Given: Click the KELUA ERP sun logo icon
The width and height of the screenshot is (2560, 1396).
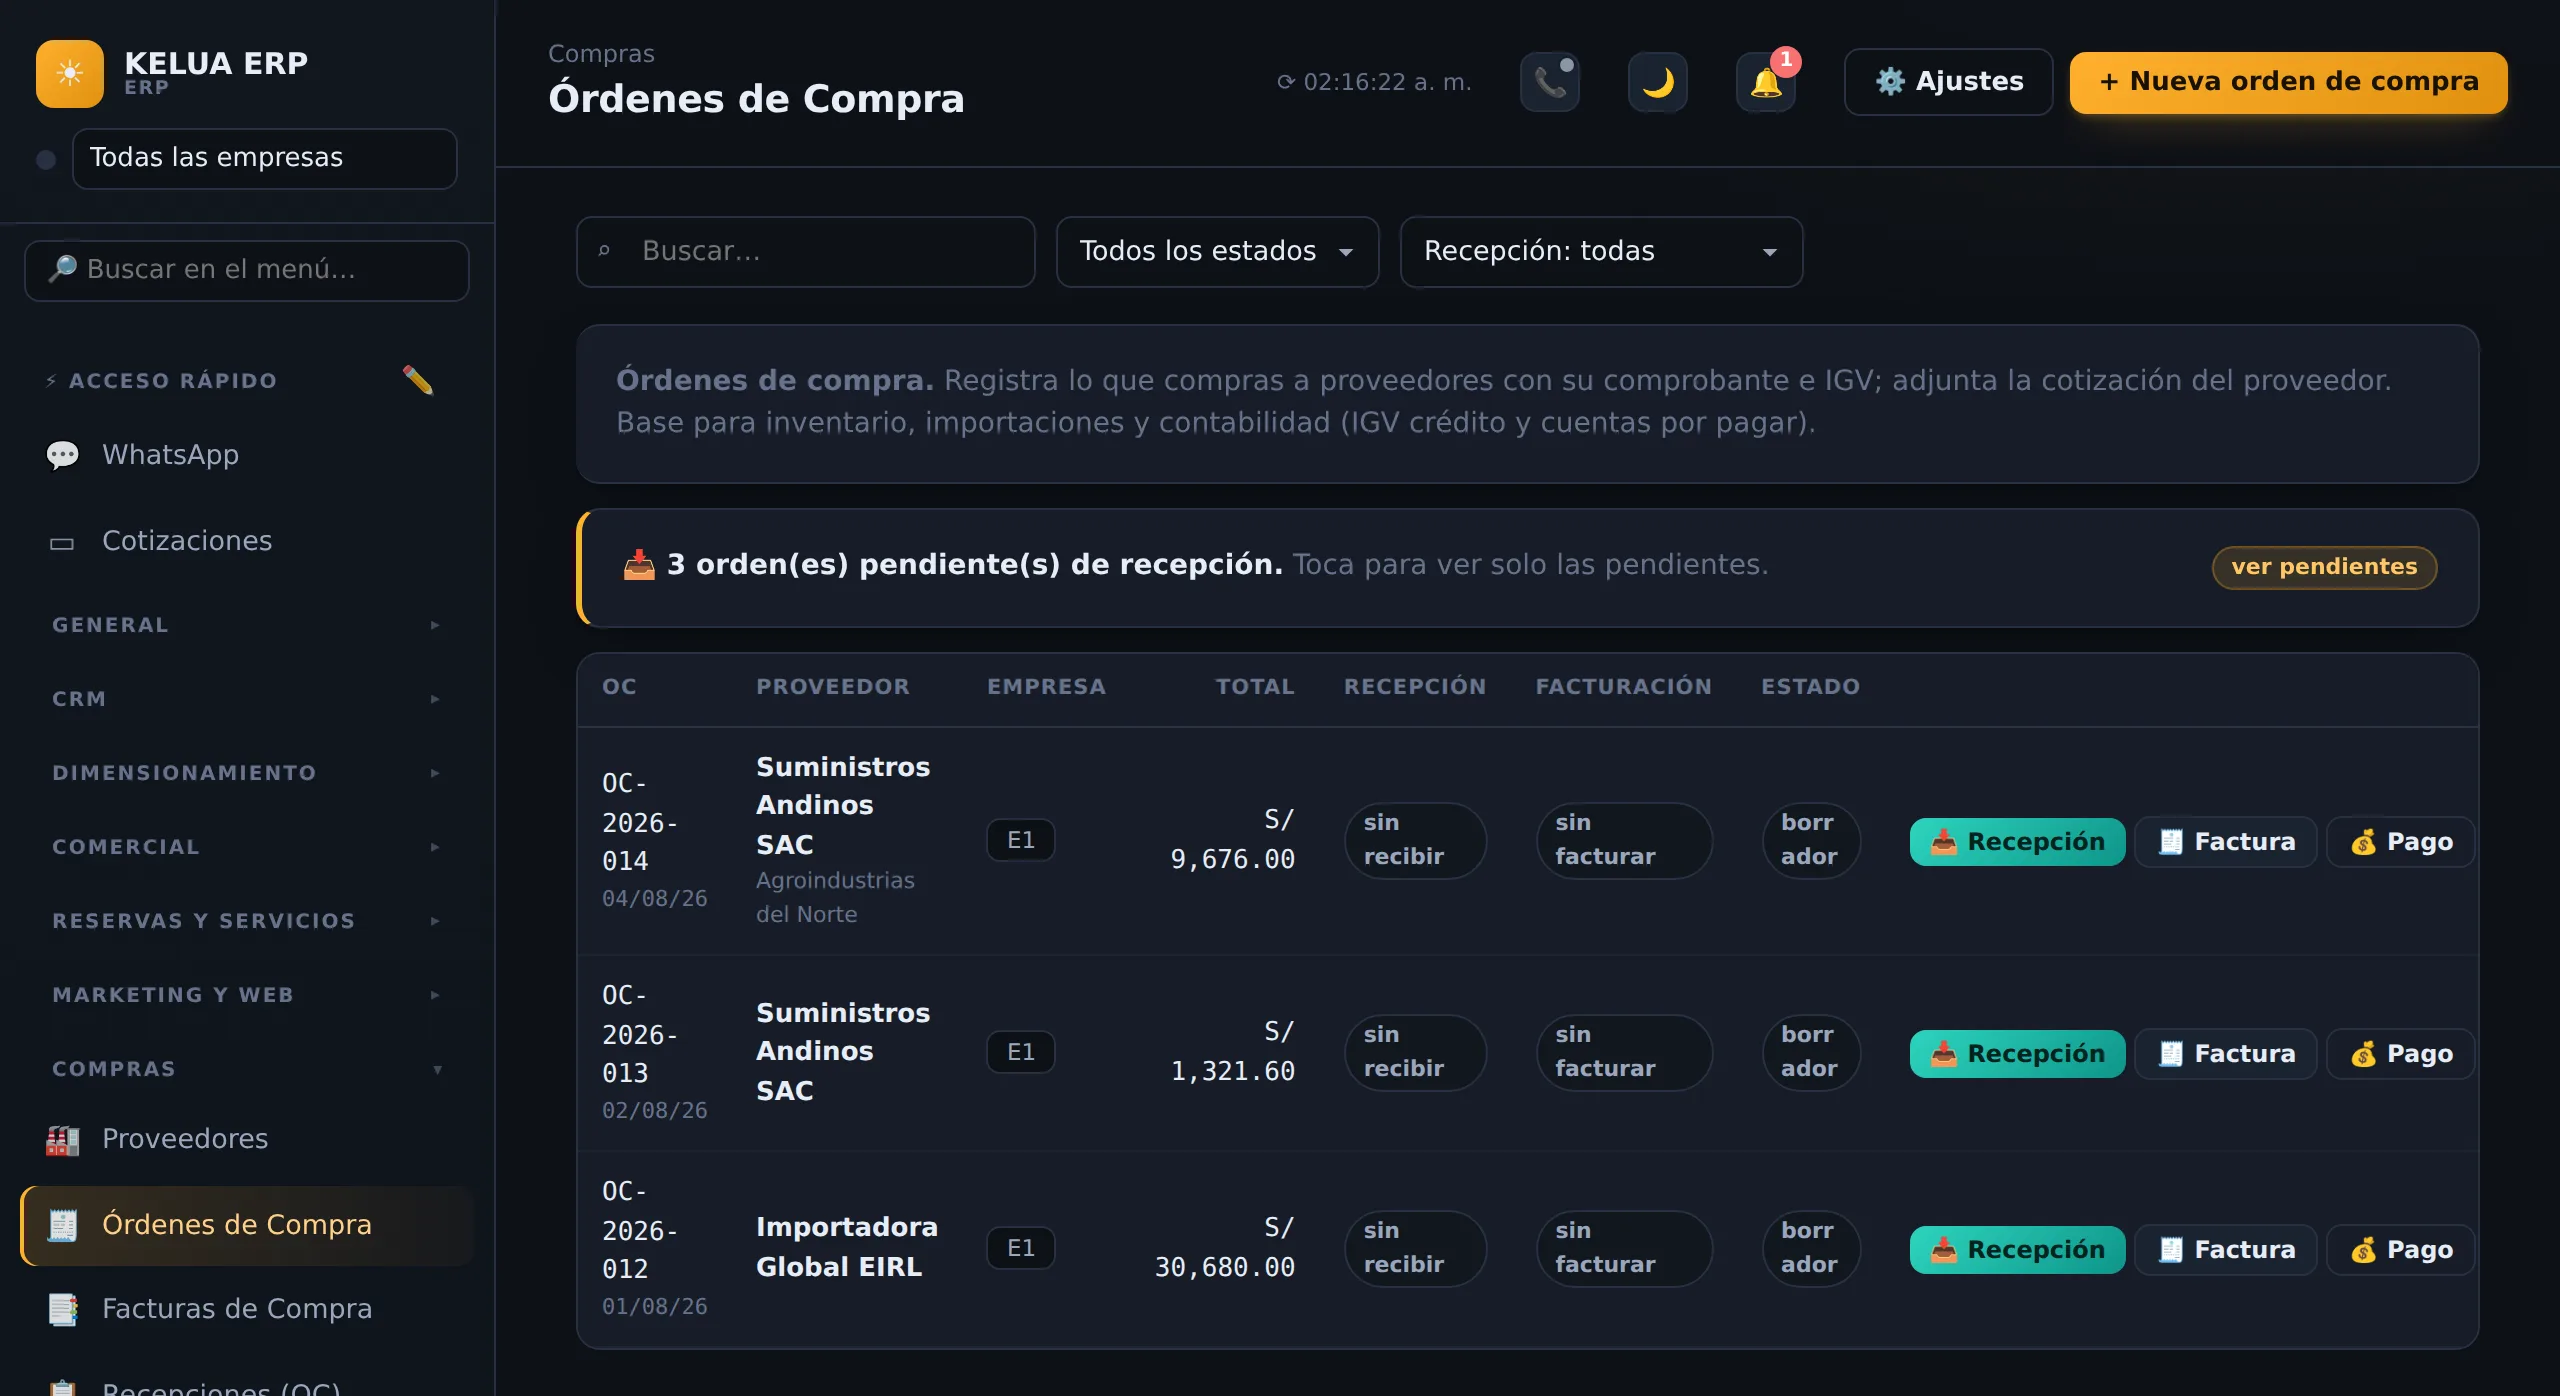Looking at the screenshot, I should pos(69,74).
